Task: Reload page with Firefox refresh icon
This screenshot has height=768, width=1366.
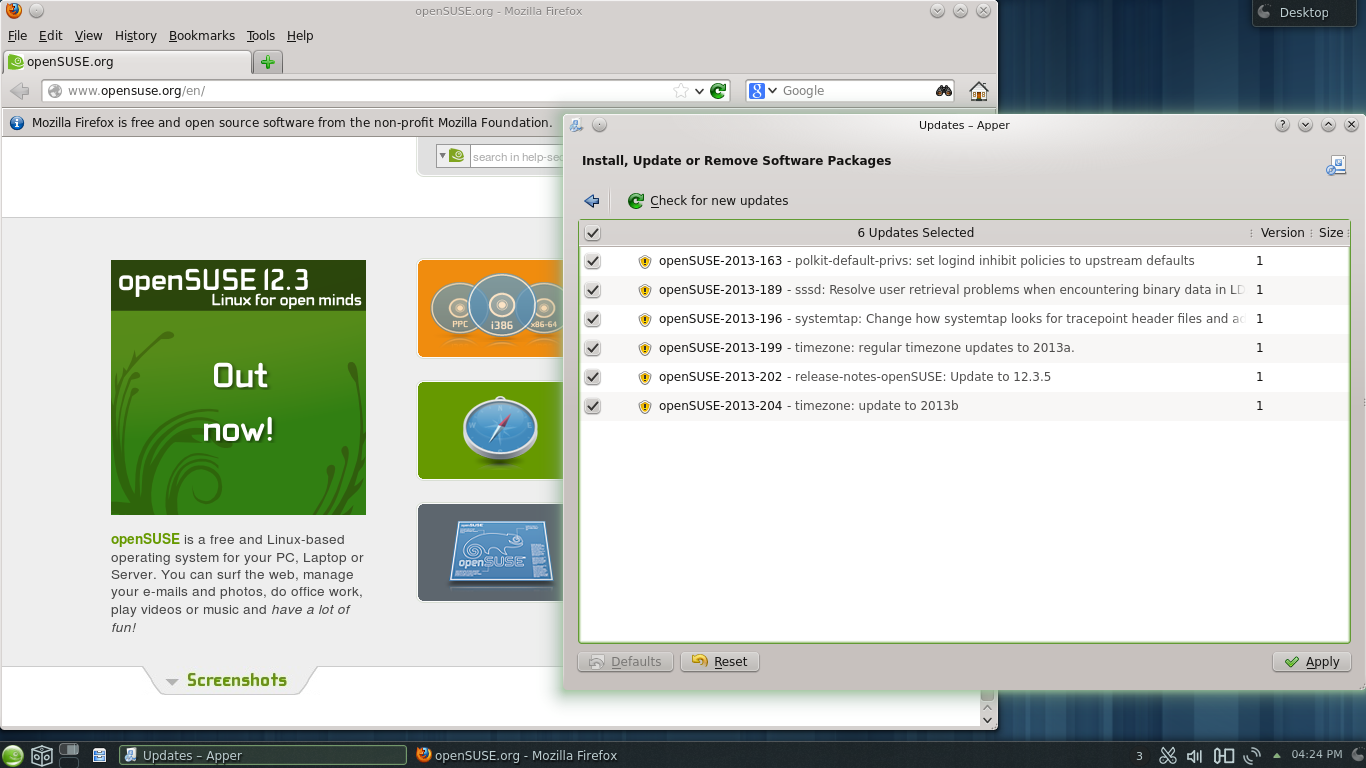Action: click(718, 91)
